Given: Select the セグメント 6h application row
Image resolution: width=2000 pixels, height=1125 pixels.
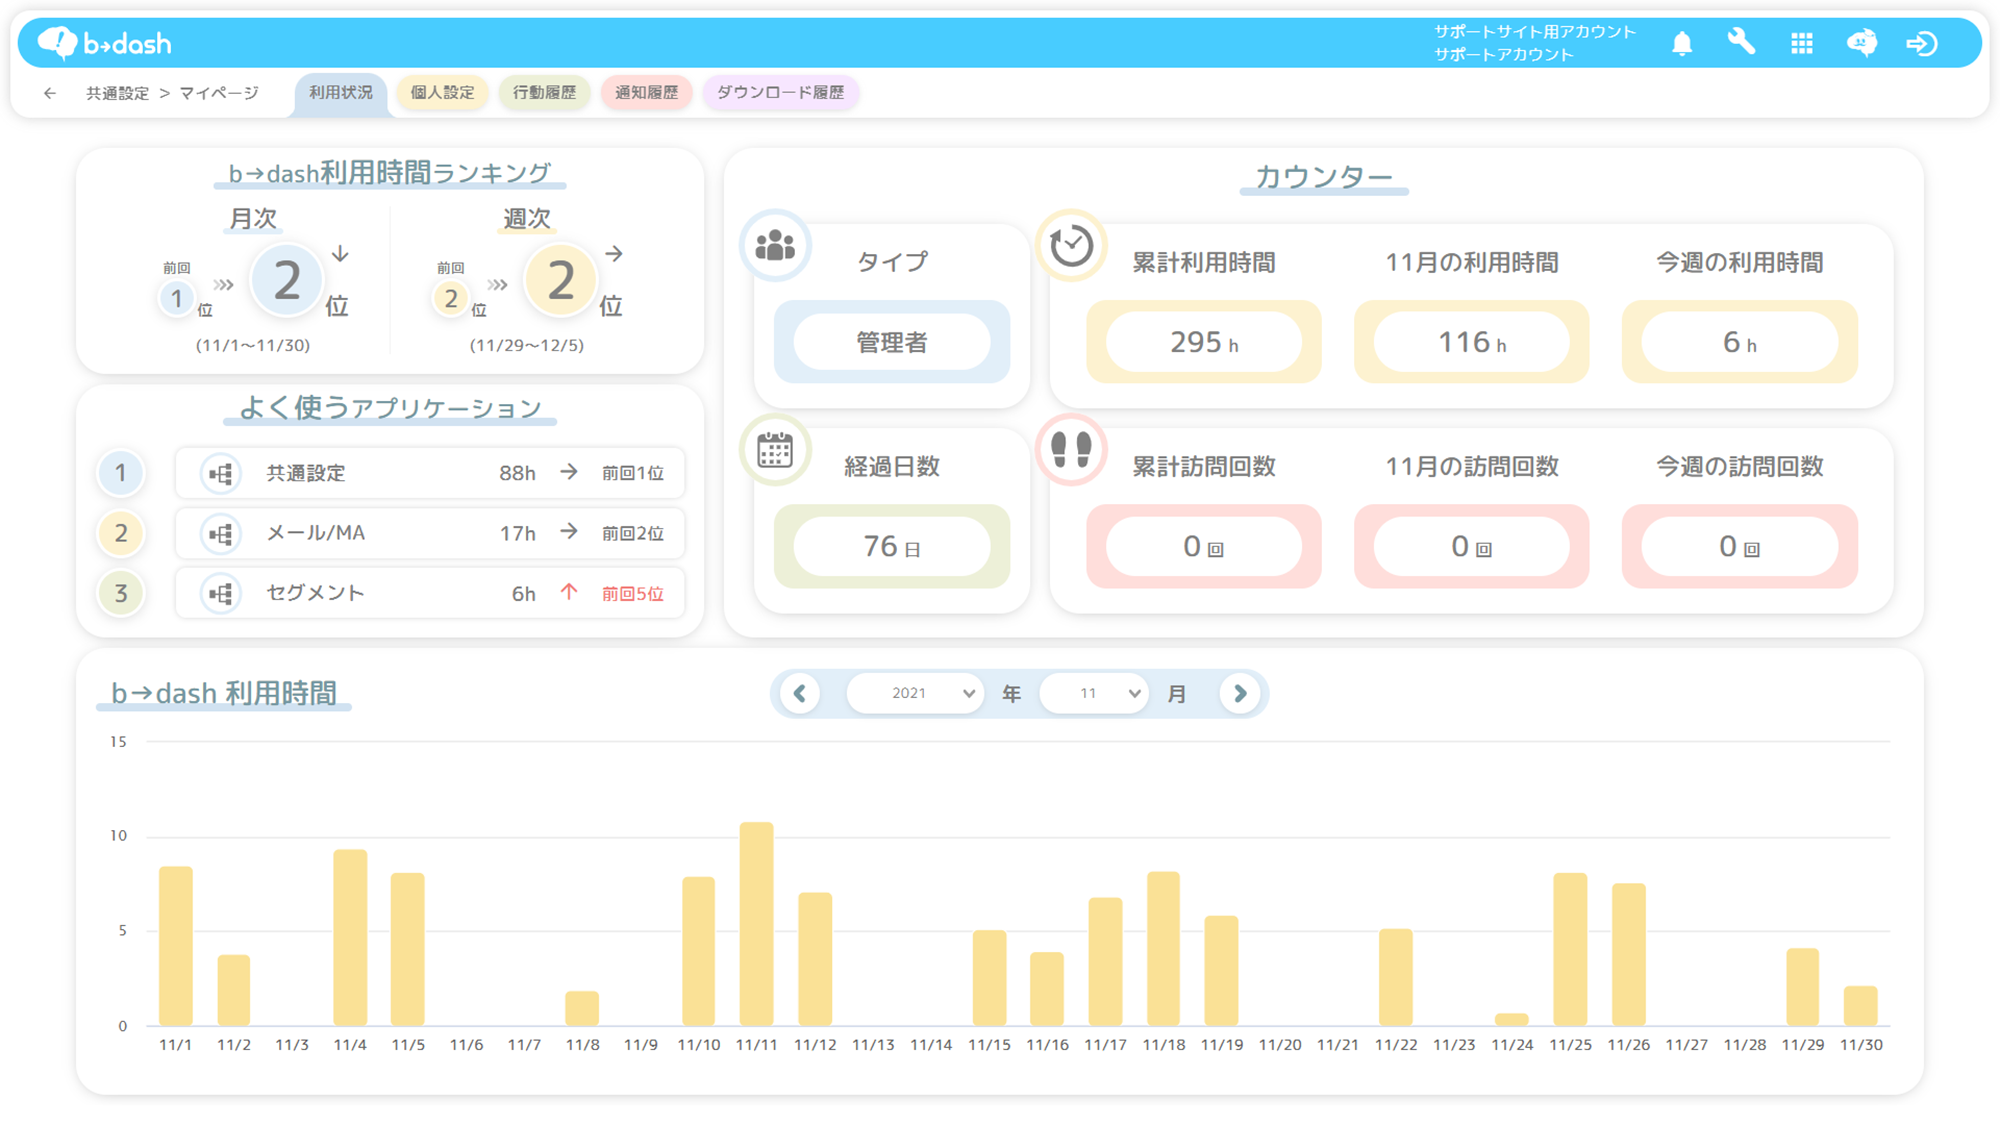Looking at the screenshot, I should pyautogui.click(x=430, y=593).
